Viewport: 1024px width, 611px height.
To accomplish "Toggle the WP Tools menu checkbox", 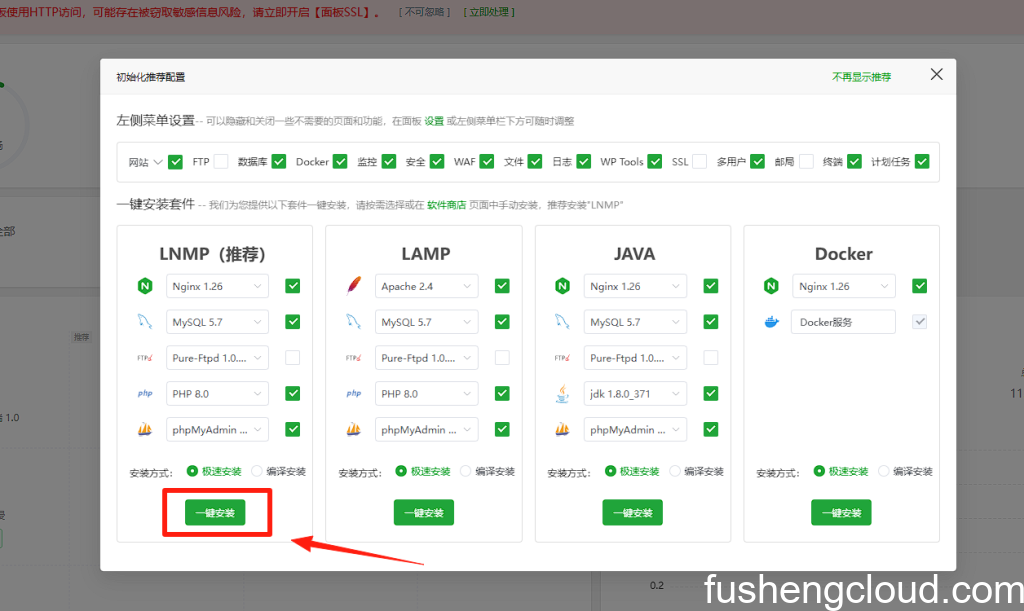I will pos(655,162).
